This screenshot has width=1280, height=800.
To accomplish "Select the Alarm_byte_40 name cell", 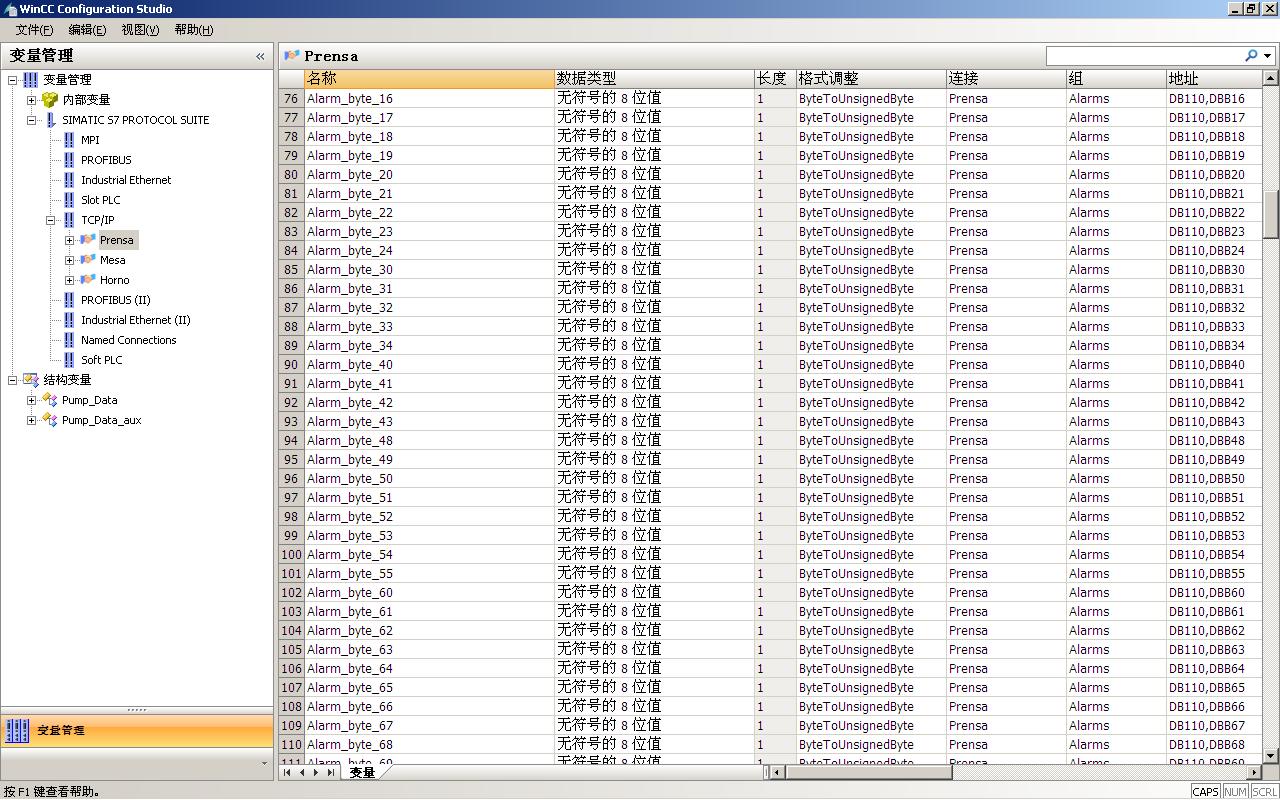I will 429,365.
